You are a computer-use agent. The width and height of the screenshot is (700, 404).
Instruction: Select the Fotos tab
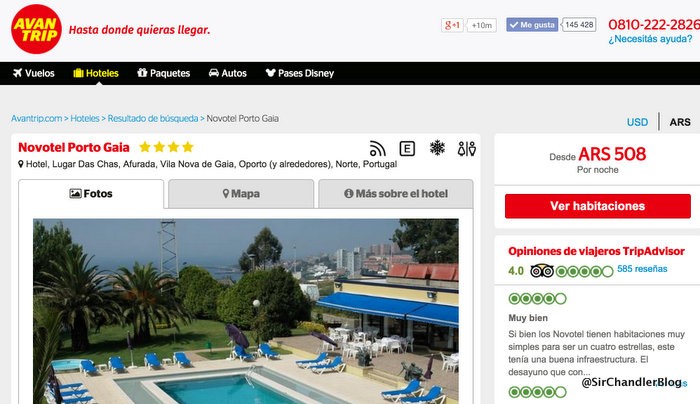(x=91, y=194)
